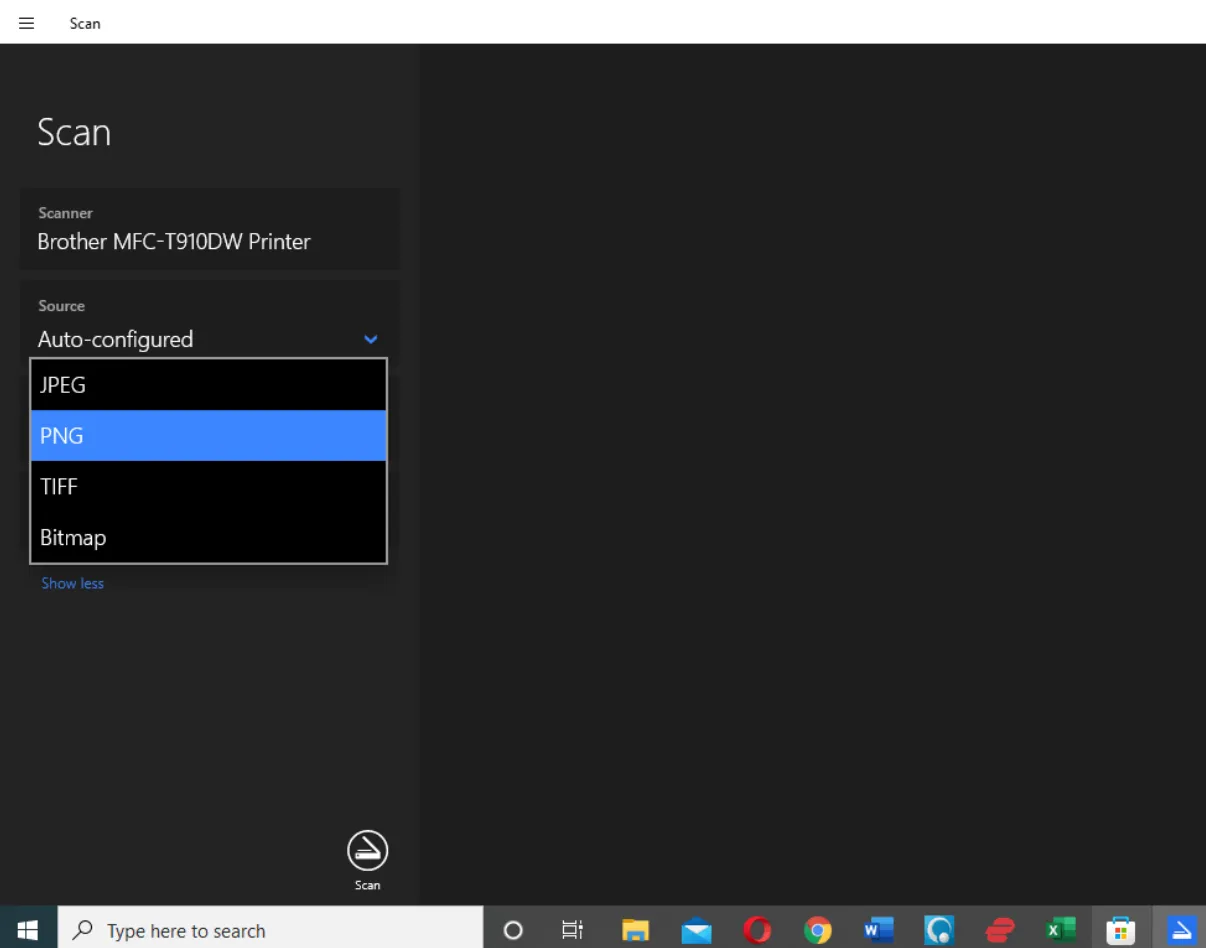Switch to the Scan app on taskbar
1206x948 pixels.
pos(1182,931)
